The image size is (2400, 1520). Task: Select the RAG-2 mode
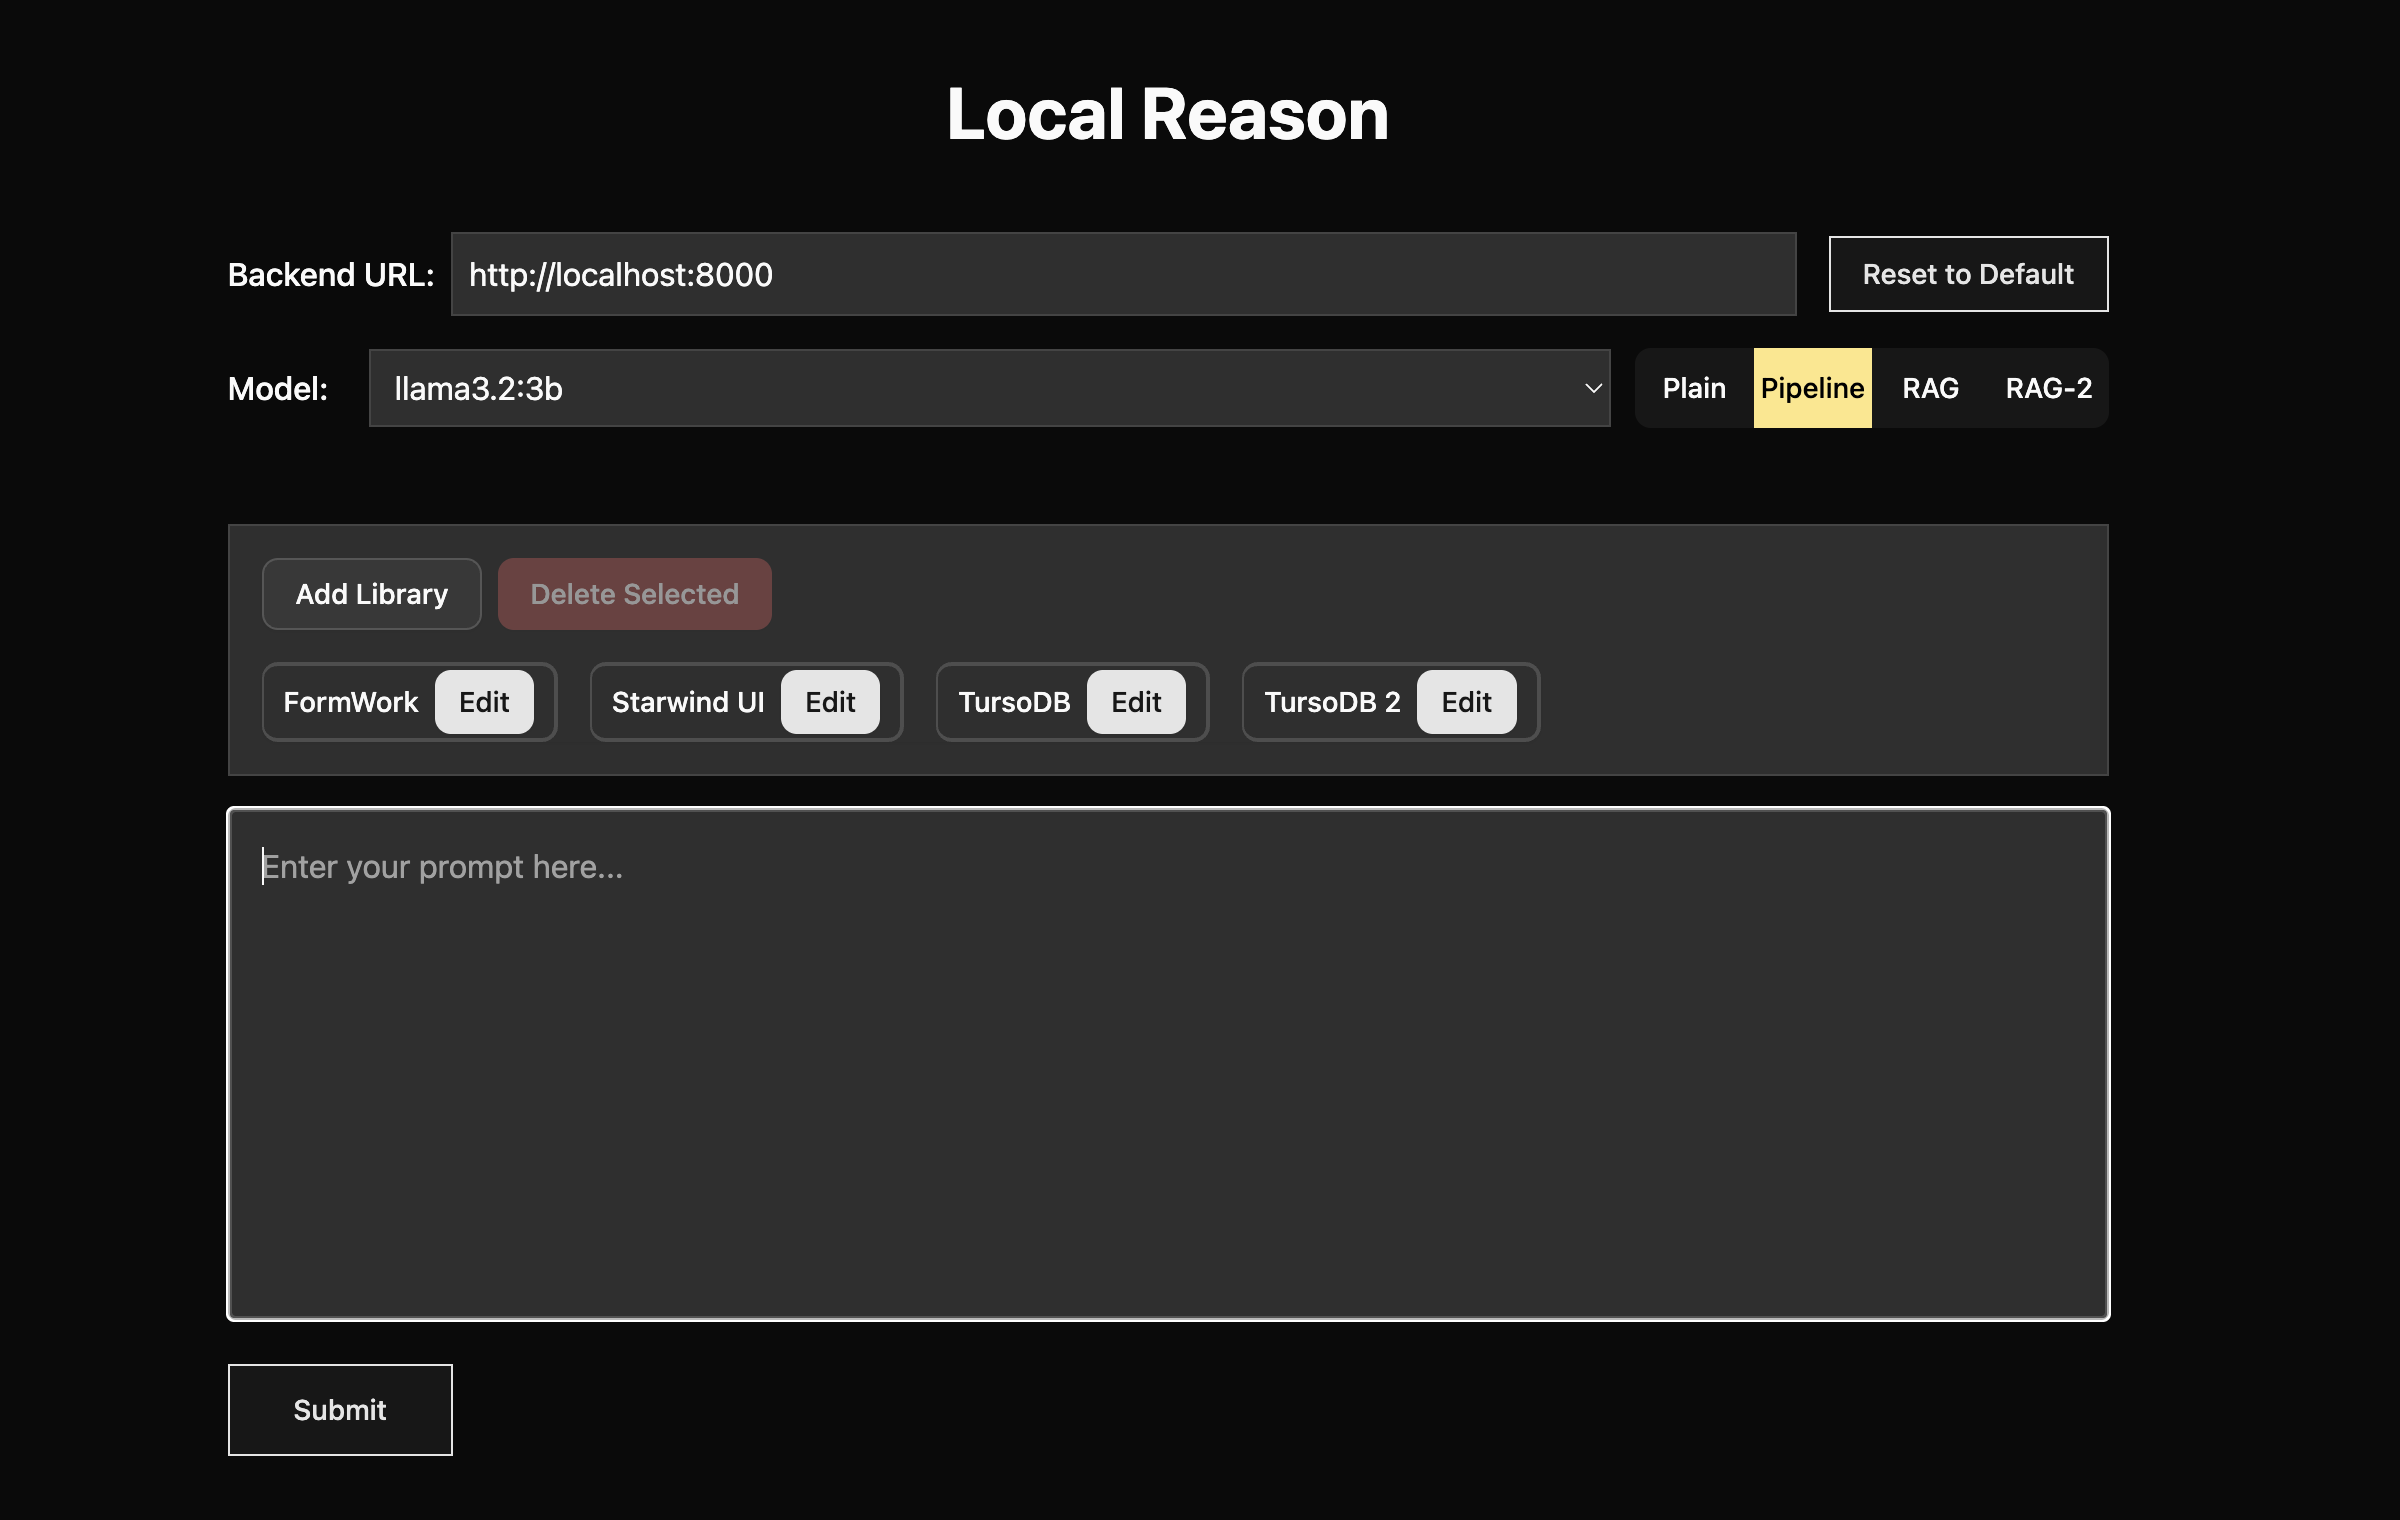coord(2049,388)
